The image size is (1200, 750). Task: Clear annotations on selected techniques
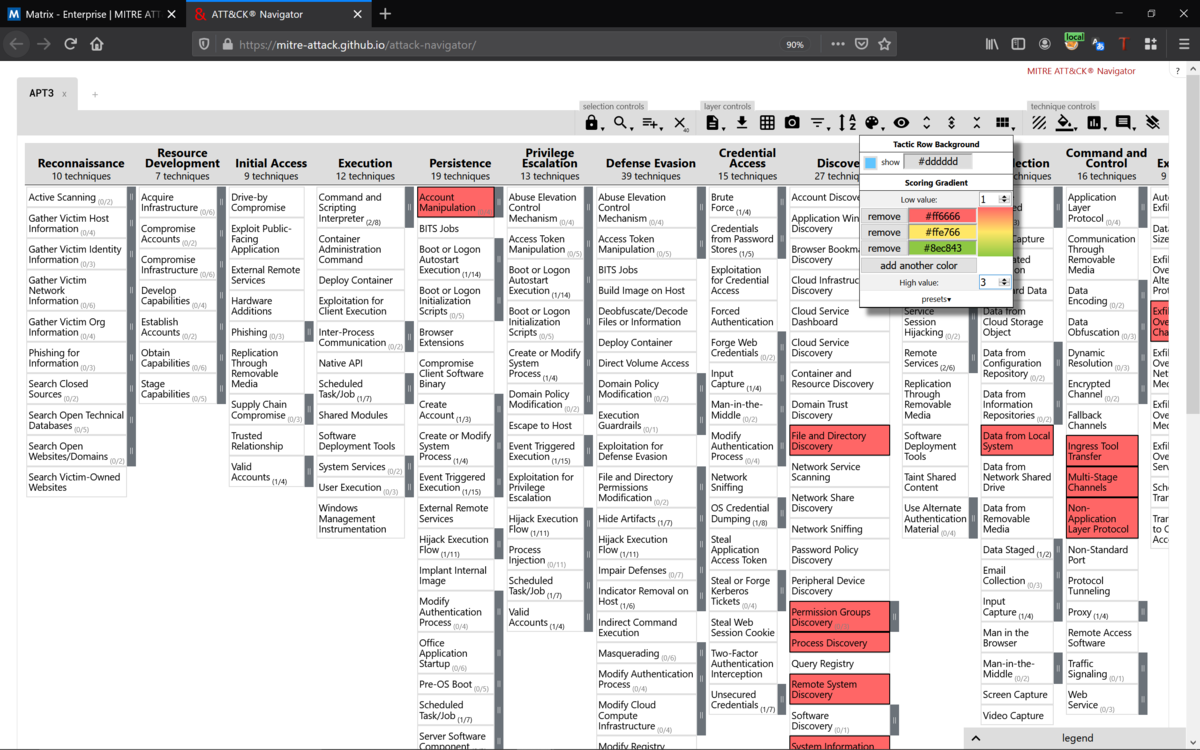point(1153,123)
